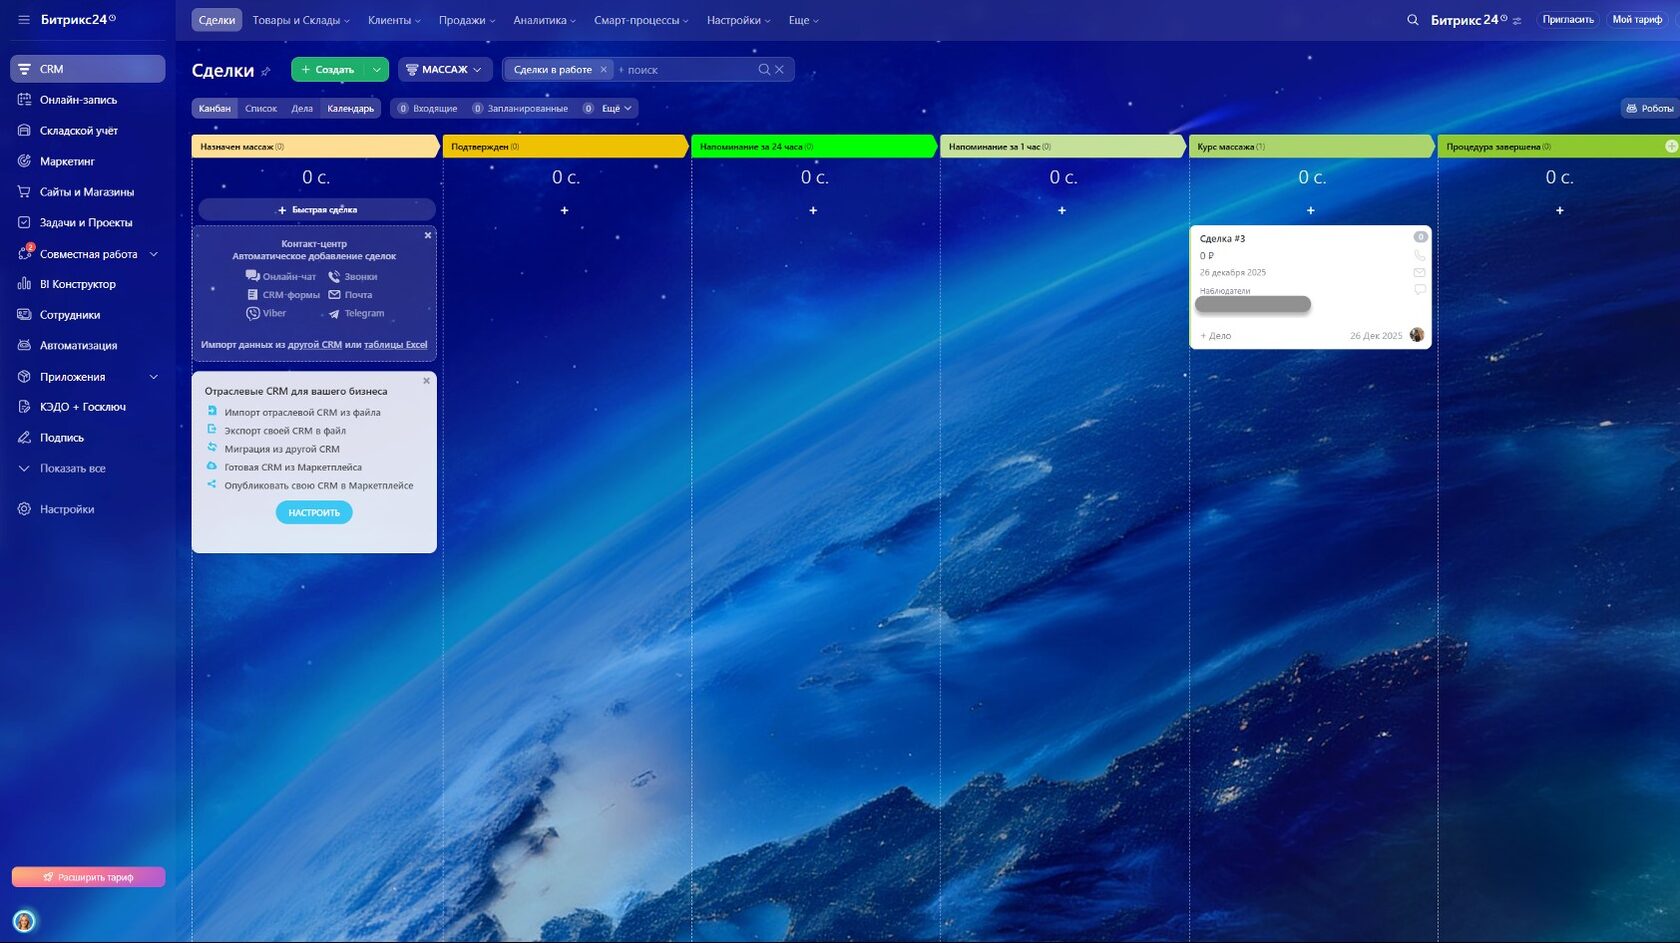The height and width of the screenshot is (943, 1680).
Task: Click the Пригласить button
Action: point(1567,20)
